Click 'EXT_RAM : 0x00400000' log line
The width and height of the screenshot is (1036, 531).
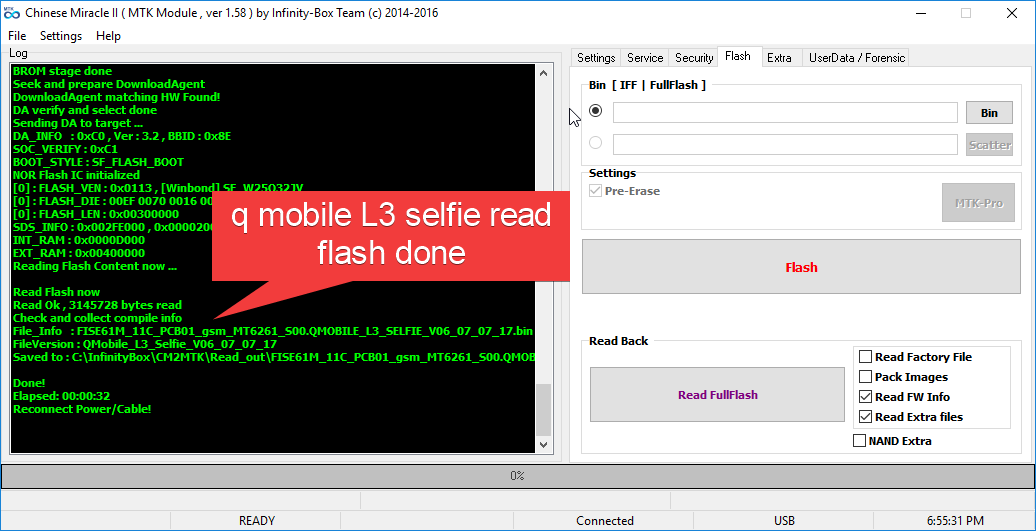click(x=79, y=253)
